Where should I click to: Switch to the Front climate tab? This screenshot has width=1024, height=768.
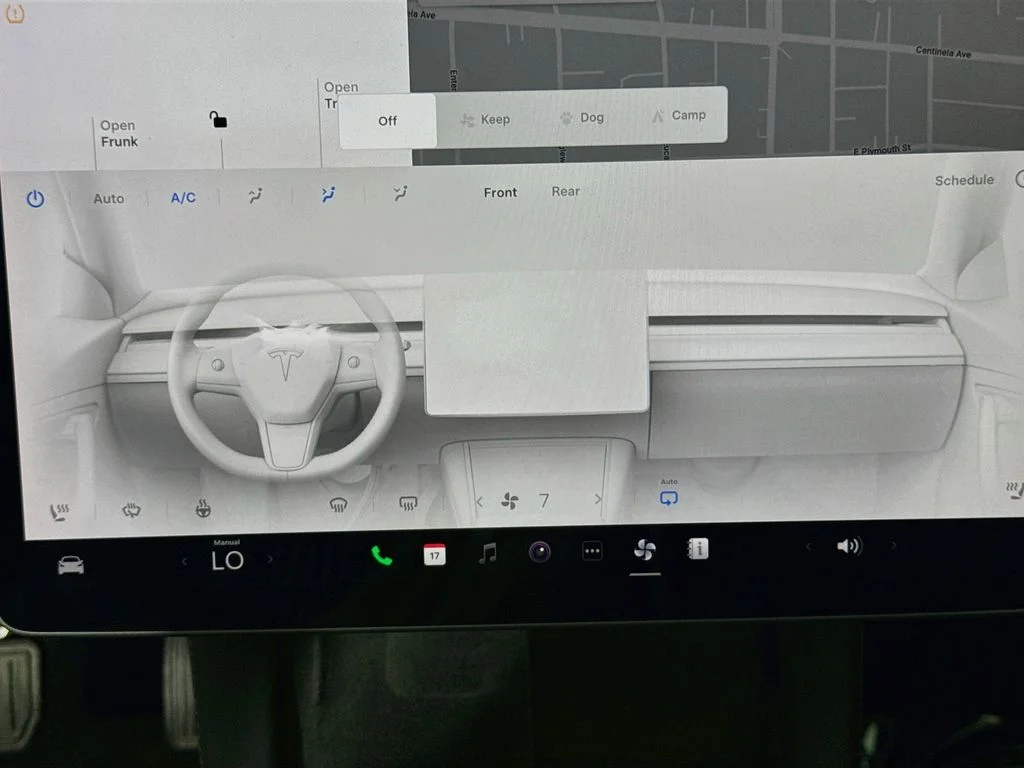coord(500,193)
